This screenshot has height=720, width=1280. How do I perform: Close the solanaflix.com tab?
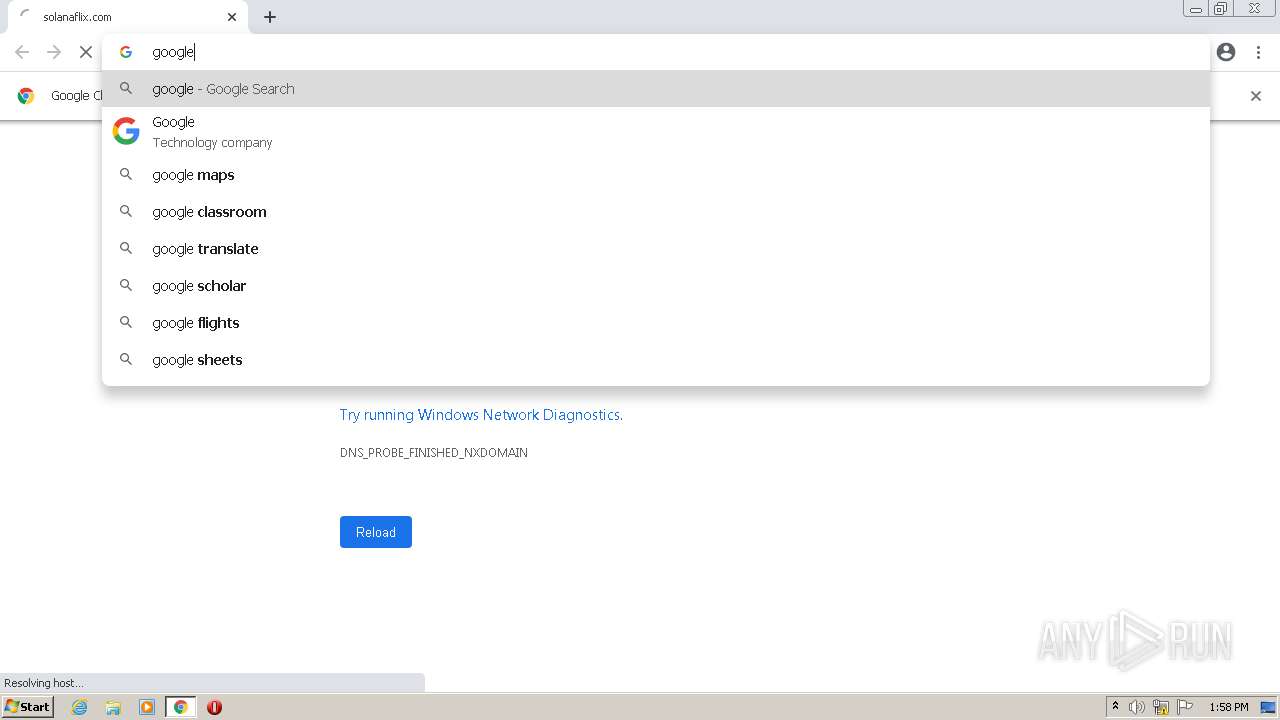pos(232,17)
